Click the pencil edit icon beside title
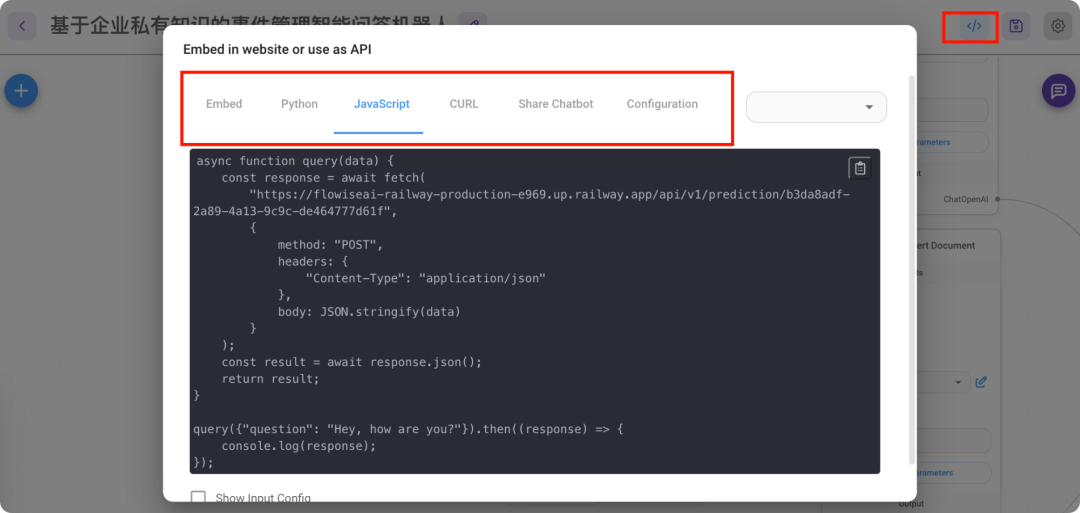 point(473,26)
